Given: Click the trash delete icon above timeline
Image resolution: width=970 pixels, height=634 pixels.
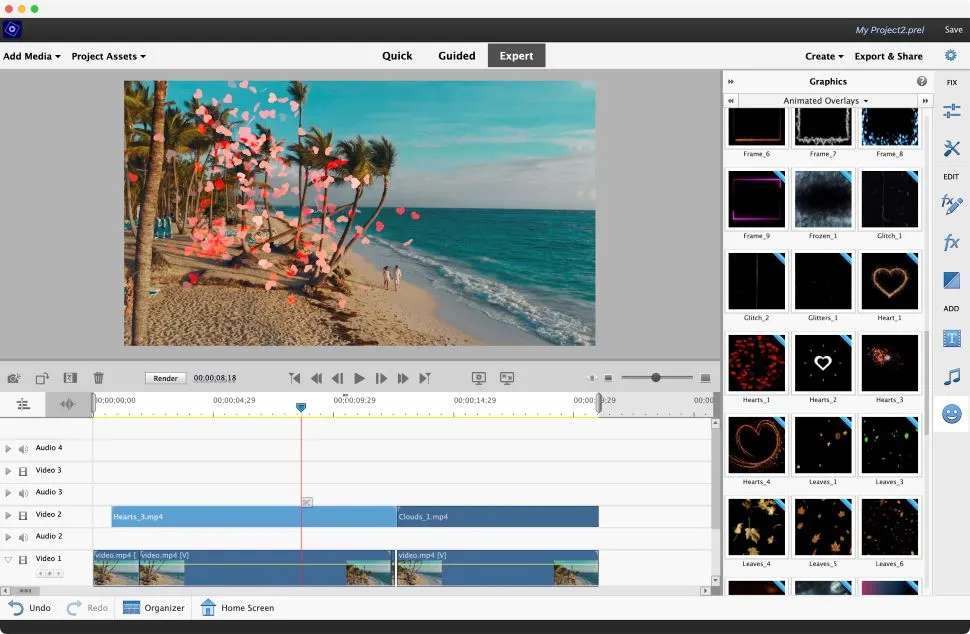Looking at the screenshot, I should pos(98,378).
